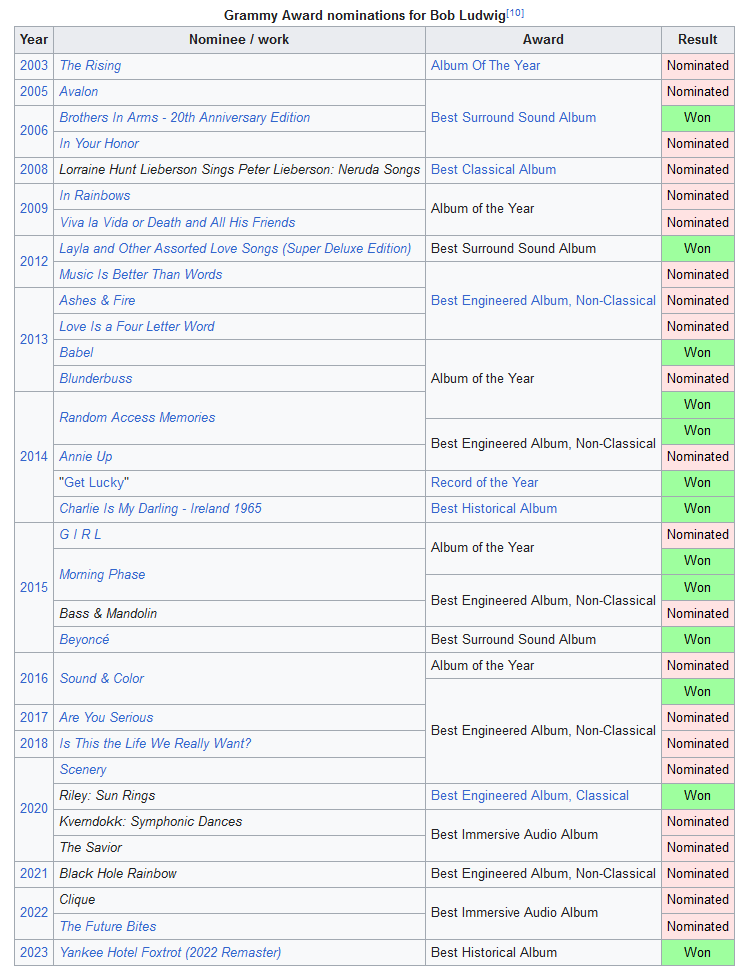Open Is This the Life We Really Want link
Viewport: 749px width, 979px height.
[155, 744]
